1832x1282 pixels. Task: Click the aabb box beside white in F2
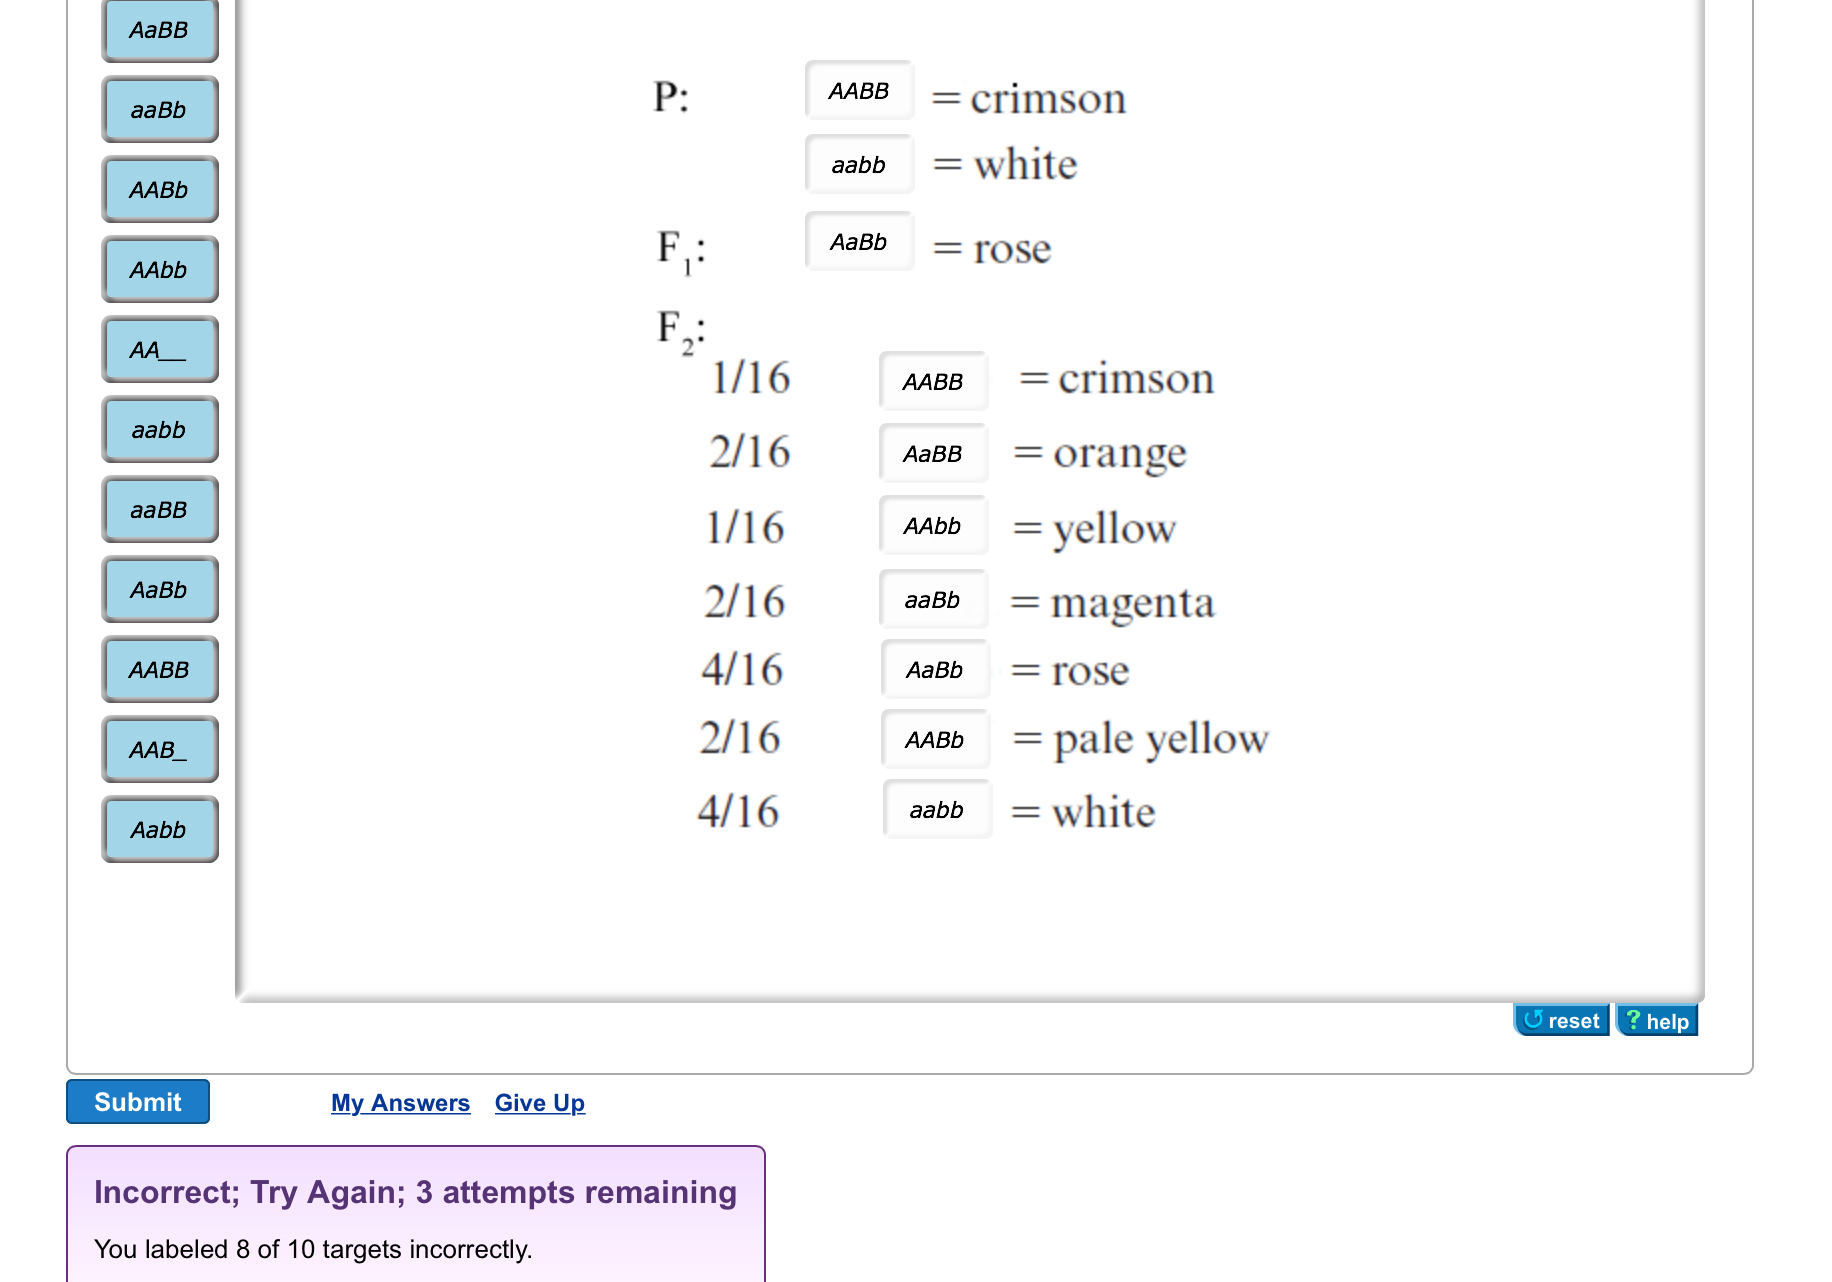[936, 810]
